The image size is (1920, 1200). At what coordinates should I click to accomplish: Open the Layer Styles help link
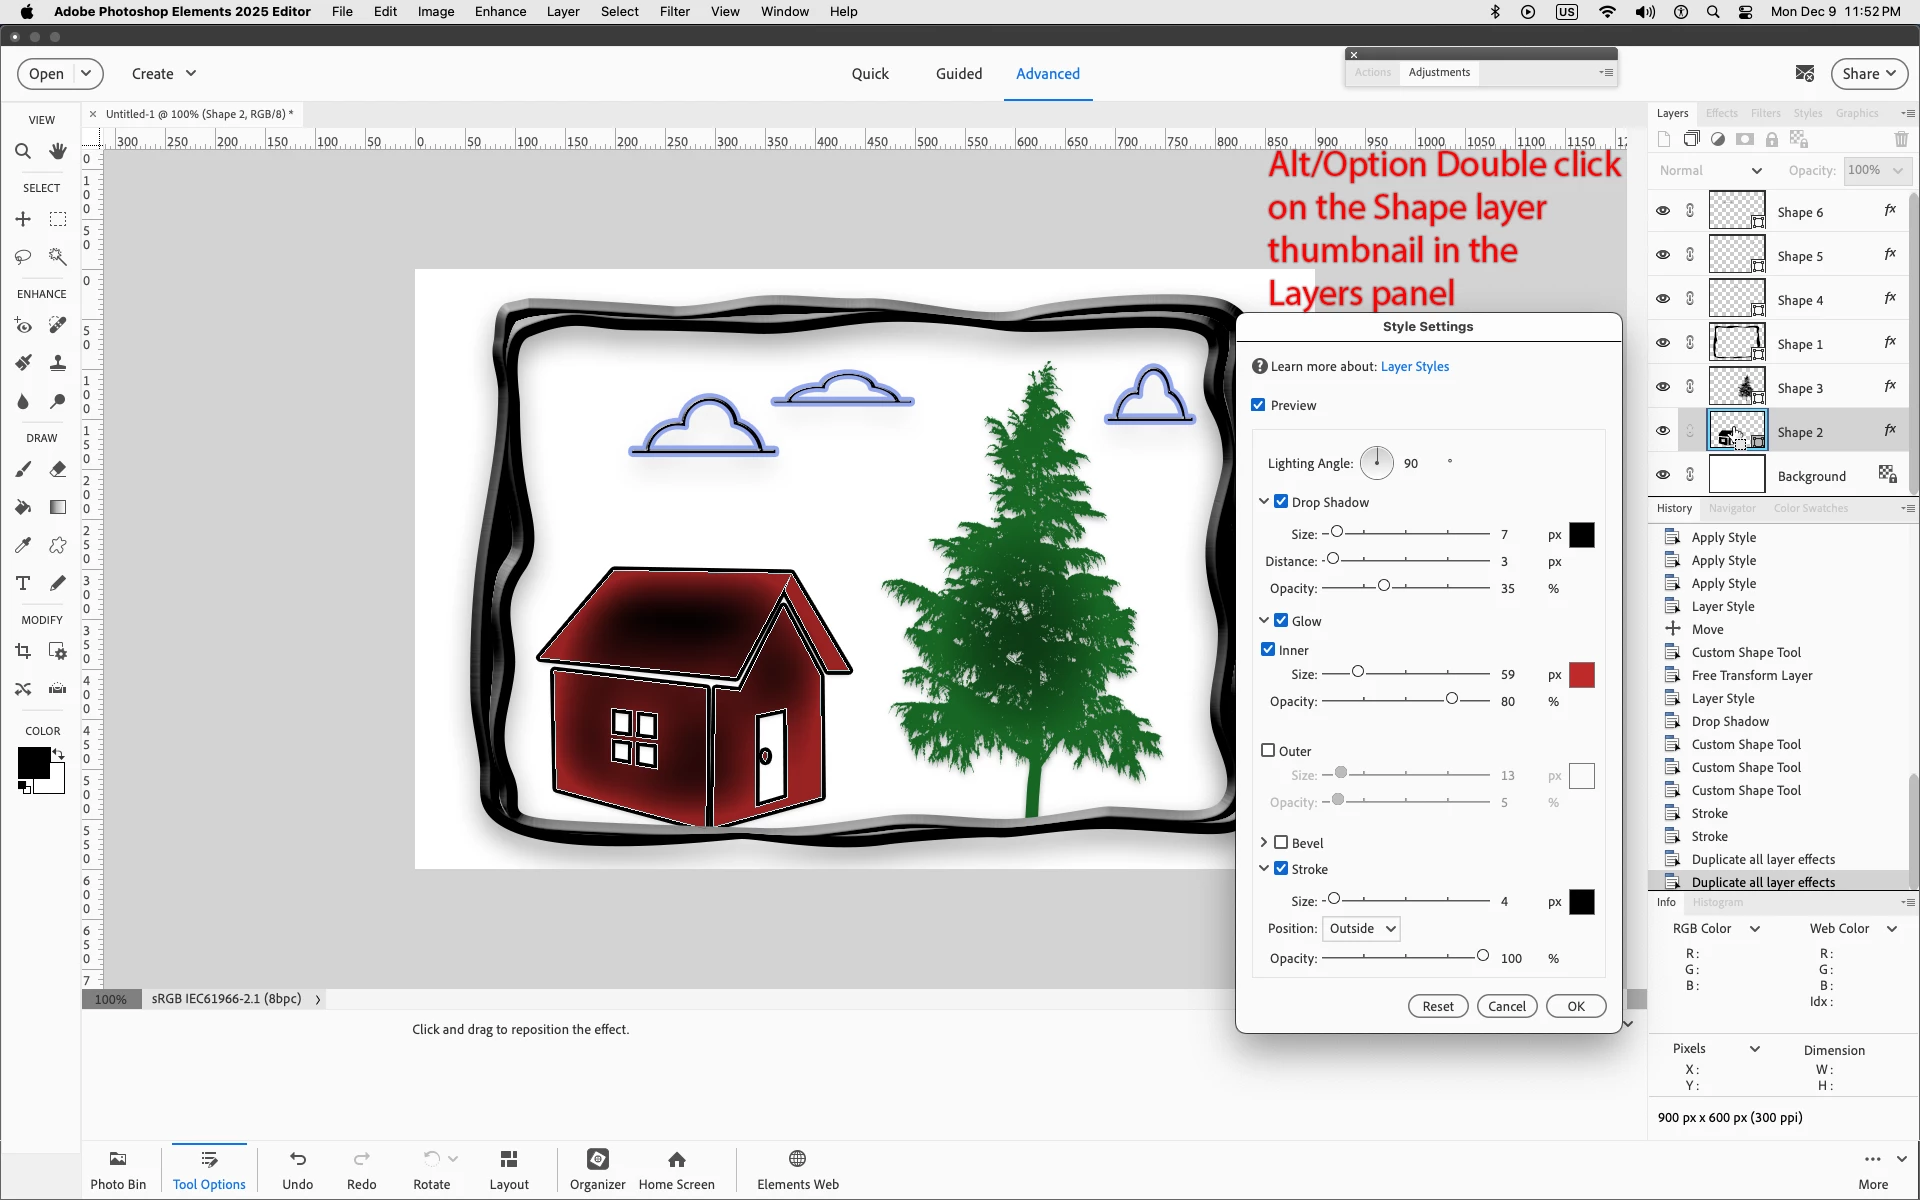[x=1414, y=366]
